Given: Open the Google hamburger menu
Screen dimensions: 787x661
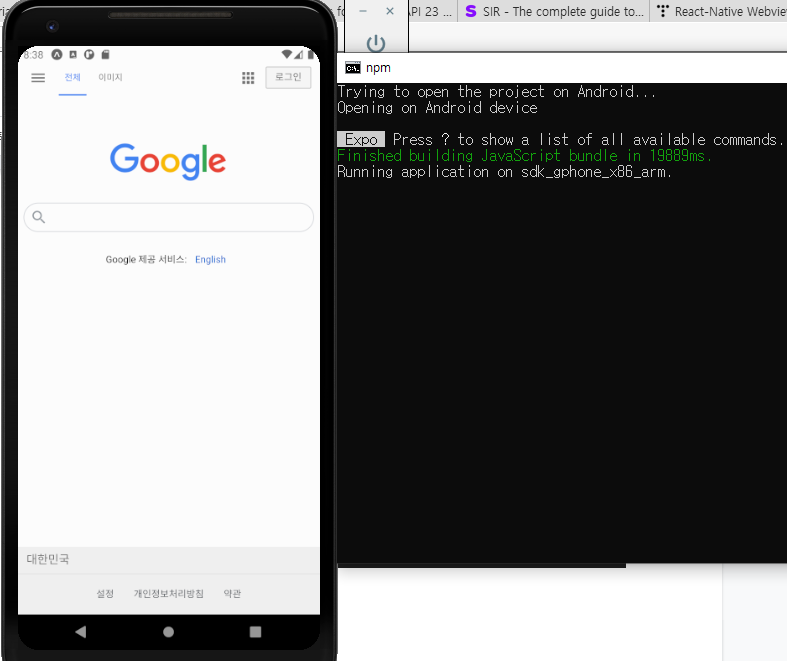Looking at the screenshot, I should [x=38, y=77].
